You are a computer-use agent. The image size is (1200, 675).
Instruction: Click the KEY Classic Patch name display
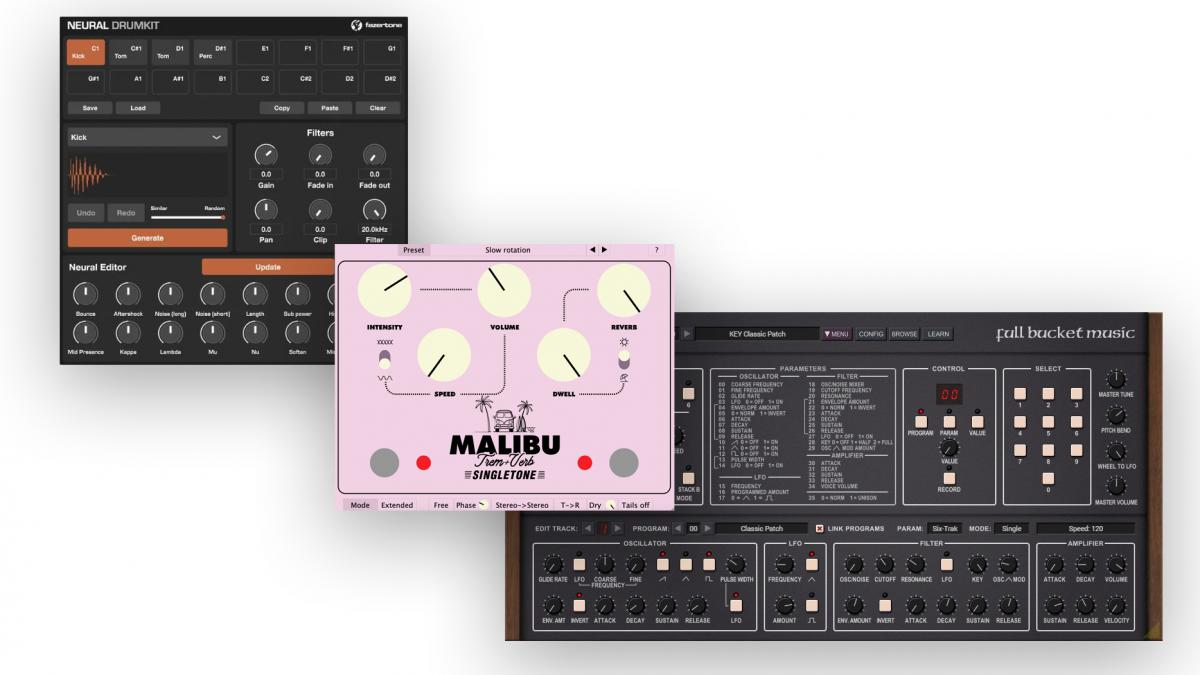tap(755, 334)
